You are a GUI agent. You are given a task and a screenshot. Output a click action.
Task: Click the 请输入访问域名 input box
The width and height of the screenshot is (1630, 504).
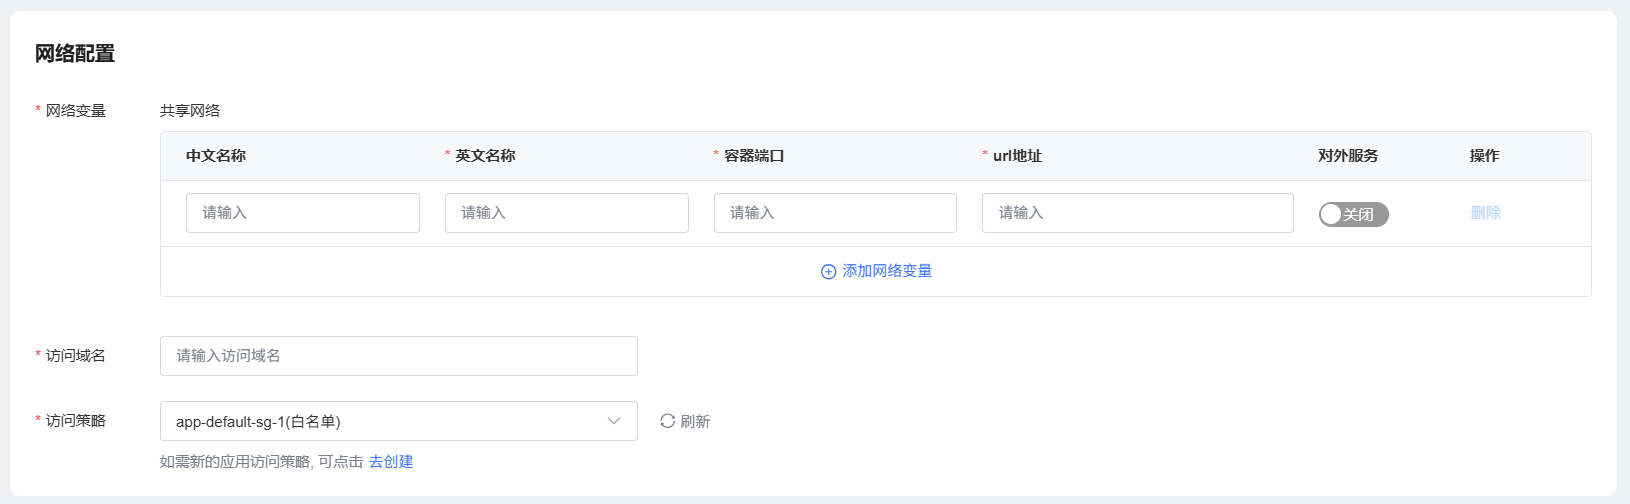398,356
